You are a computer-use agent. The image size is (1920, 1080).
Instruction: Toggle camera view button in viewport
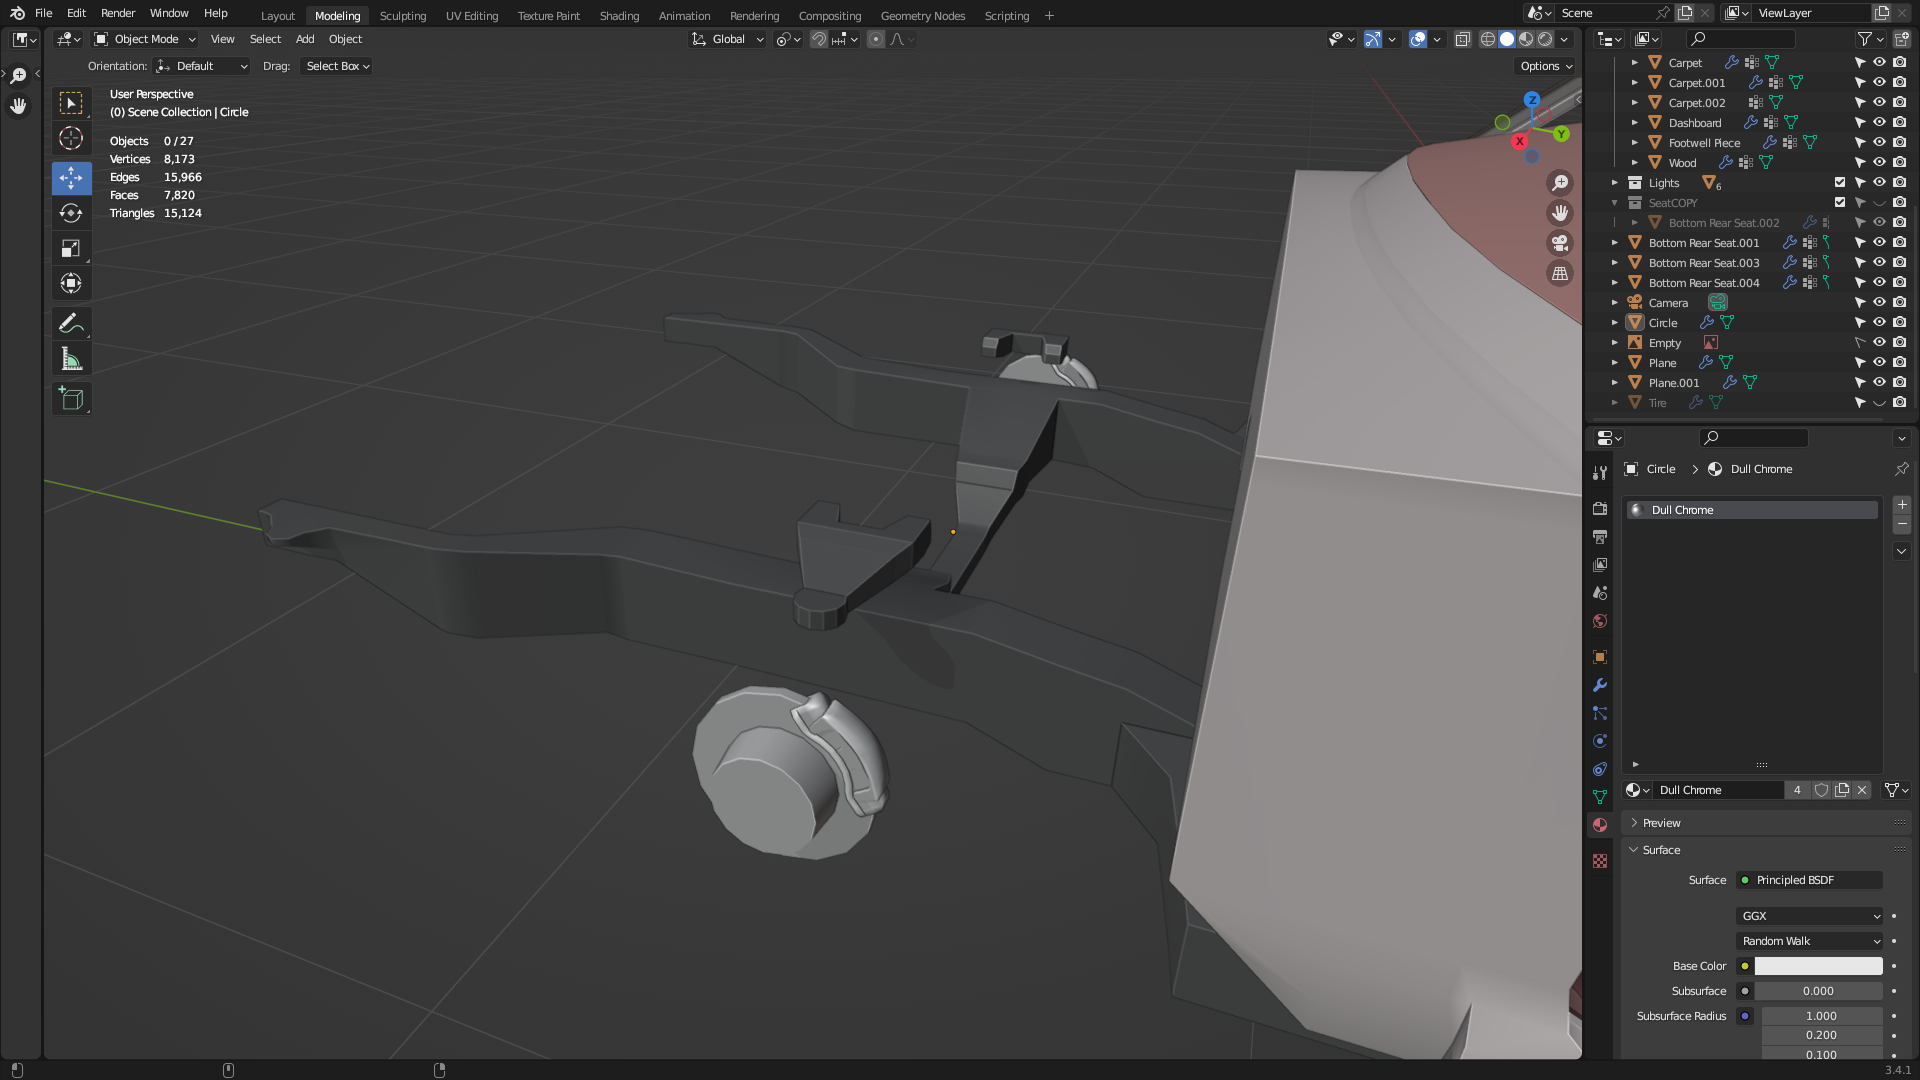point(1559,243)
